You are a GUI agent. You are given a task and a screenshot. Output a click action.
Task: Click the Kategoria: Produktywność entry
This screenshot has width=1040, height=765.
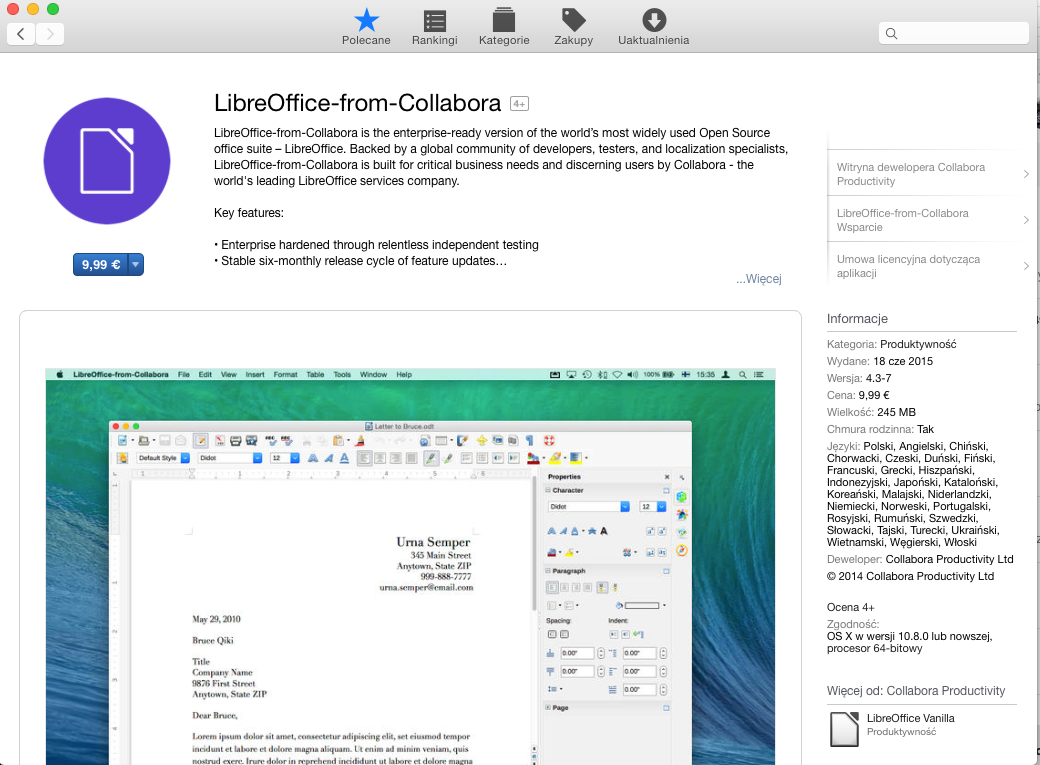(891, 344)
